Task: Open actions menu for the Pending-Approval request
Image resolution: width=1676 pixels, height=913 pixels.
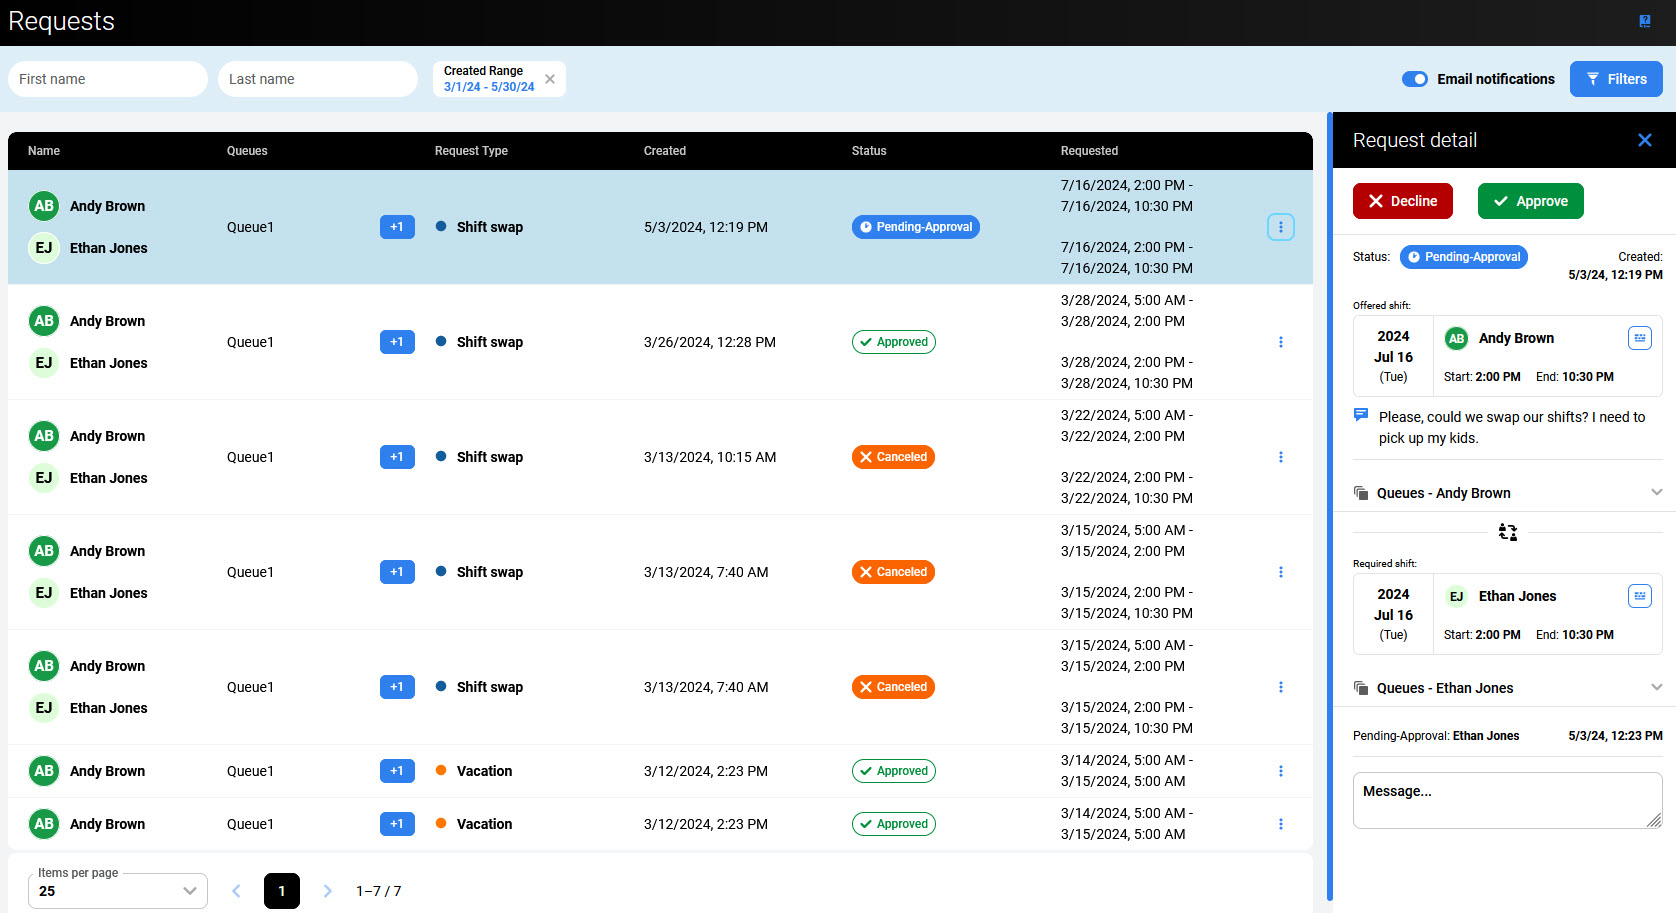Action: pyautogui.click(x=1280, y=227)
